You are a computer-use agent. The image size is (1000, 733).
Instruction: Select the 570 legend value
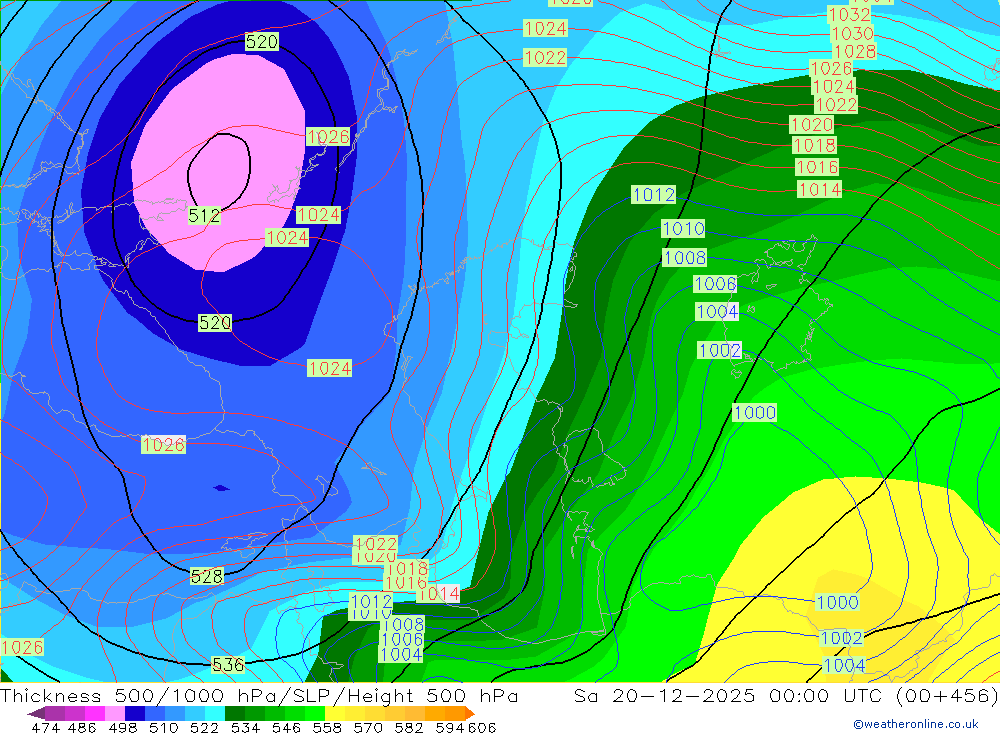[367, 727]
